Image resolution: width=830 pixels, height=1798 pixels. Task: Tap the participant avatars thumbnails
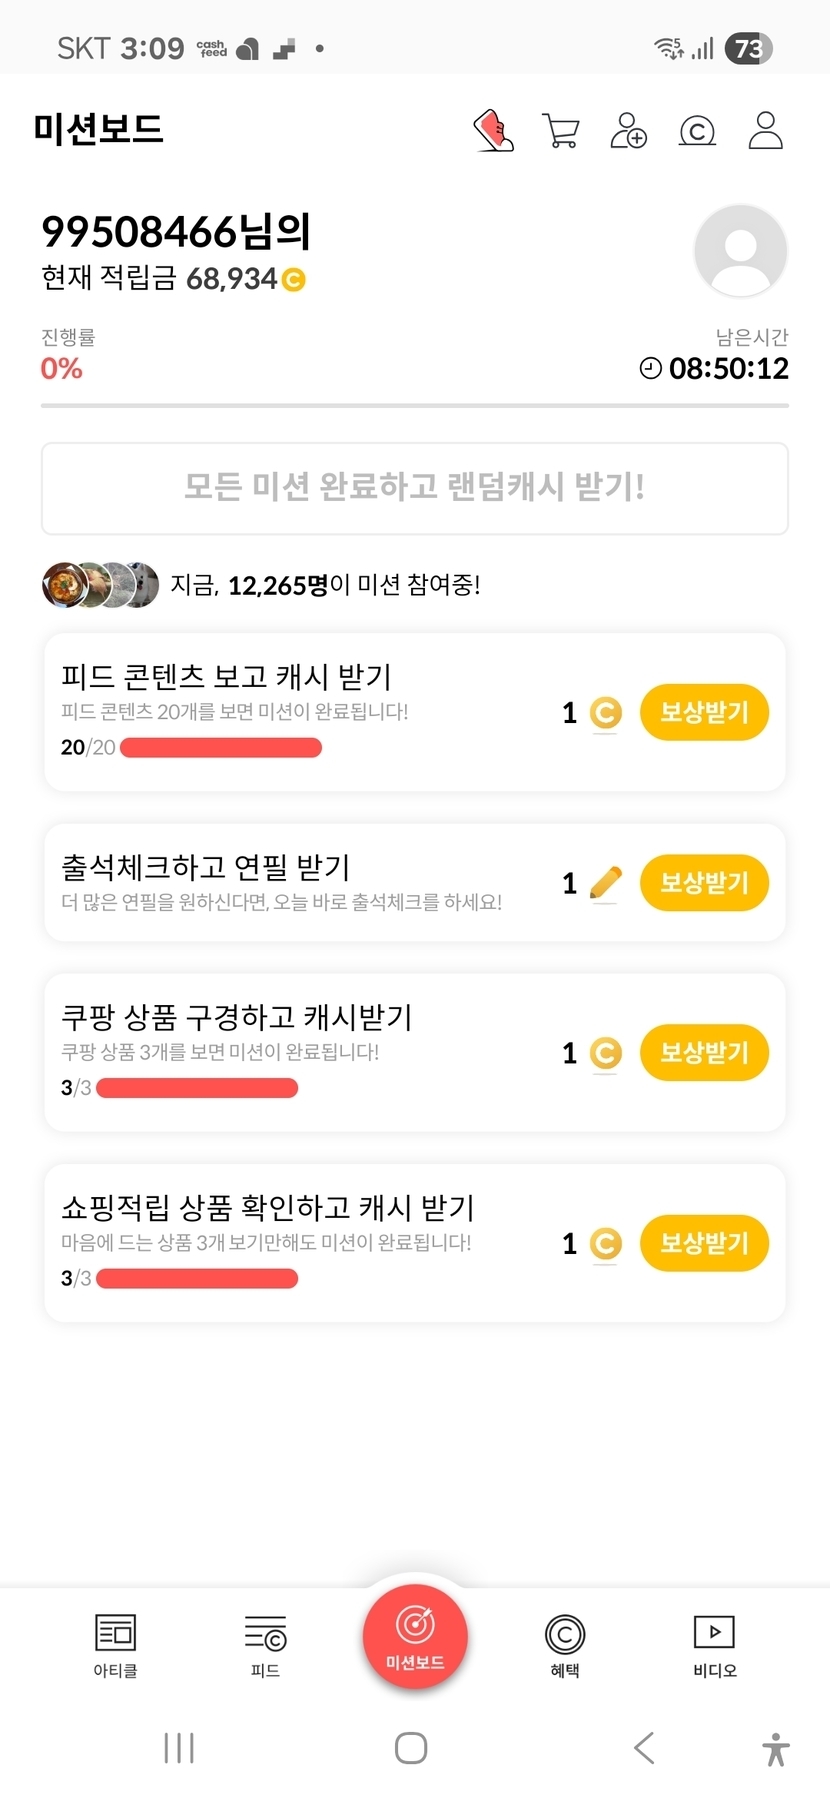click(x=100, y=585)
